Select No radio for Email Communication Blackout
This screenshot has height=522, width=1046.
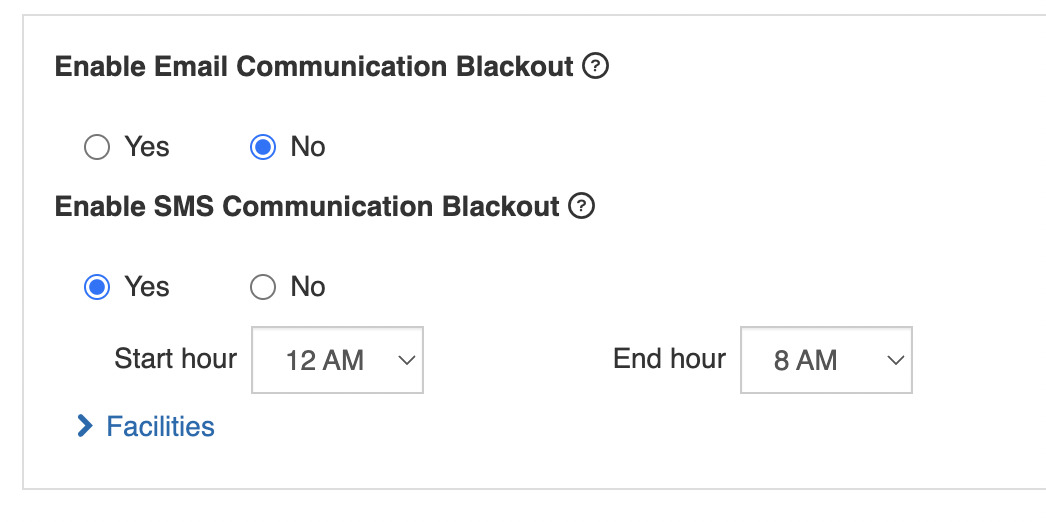pos(263,147)
